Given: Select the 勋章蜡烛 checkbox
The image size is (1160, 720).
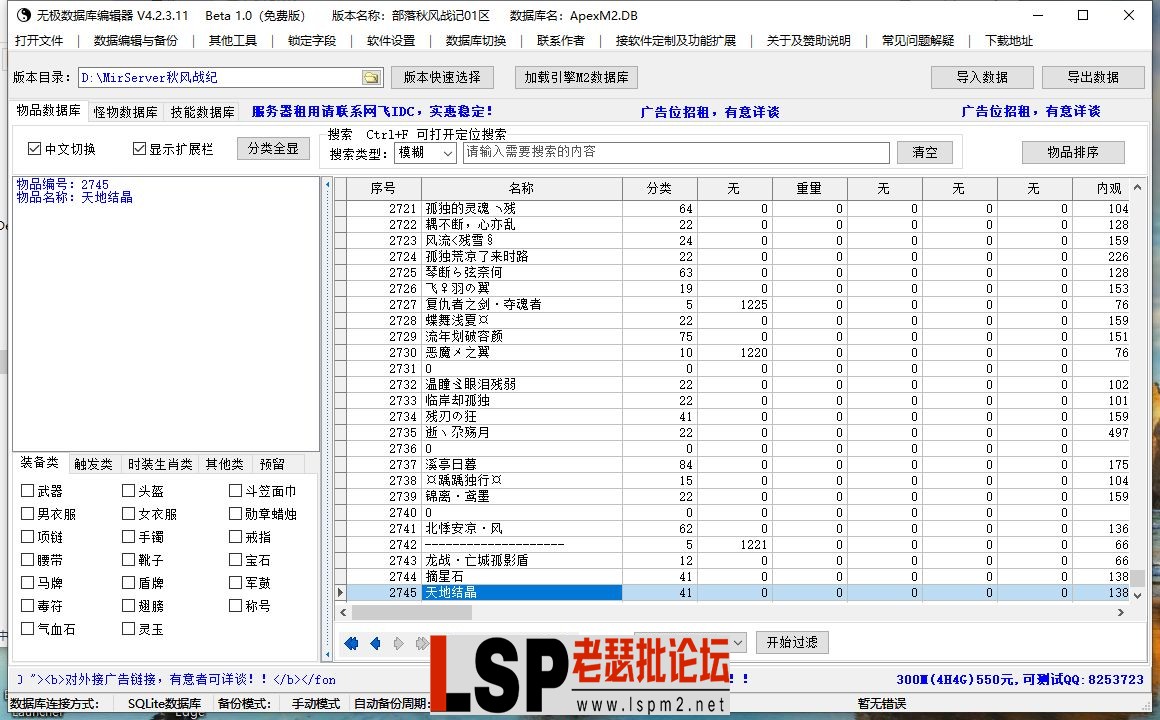Looking at the screenshot, I should pos(235,514).
